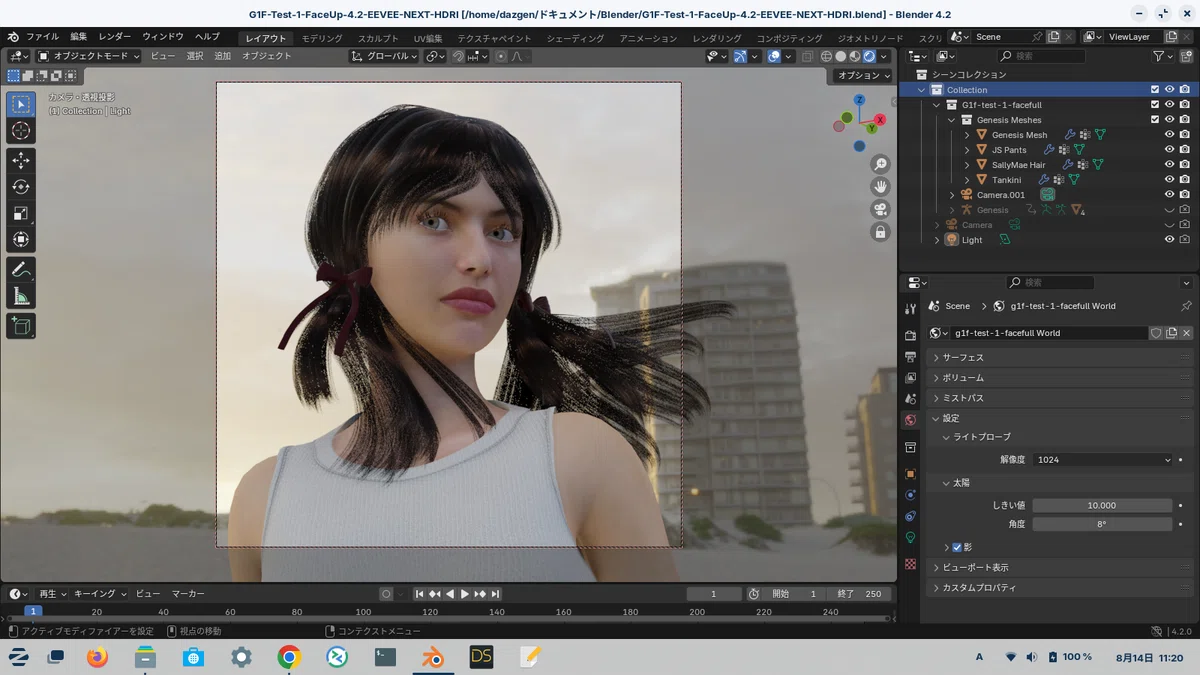The width and height of the screenshot is (1200, 675).
Task: Click the wrench modifier icon on Genesis Mesh row
Action: point(1069,135)
